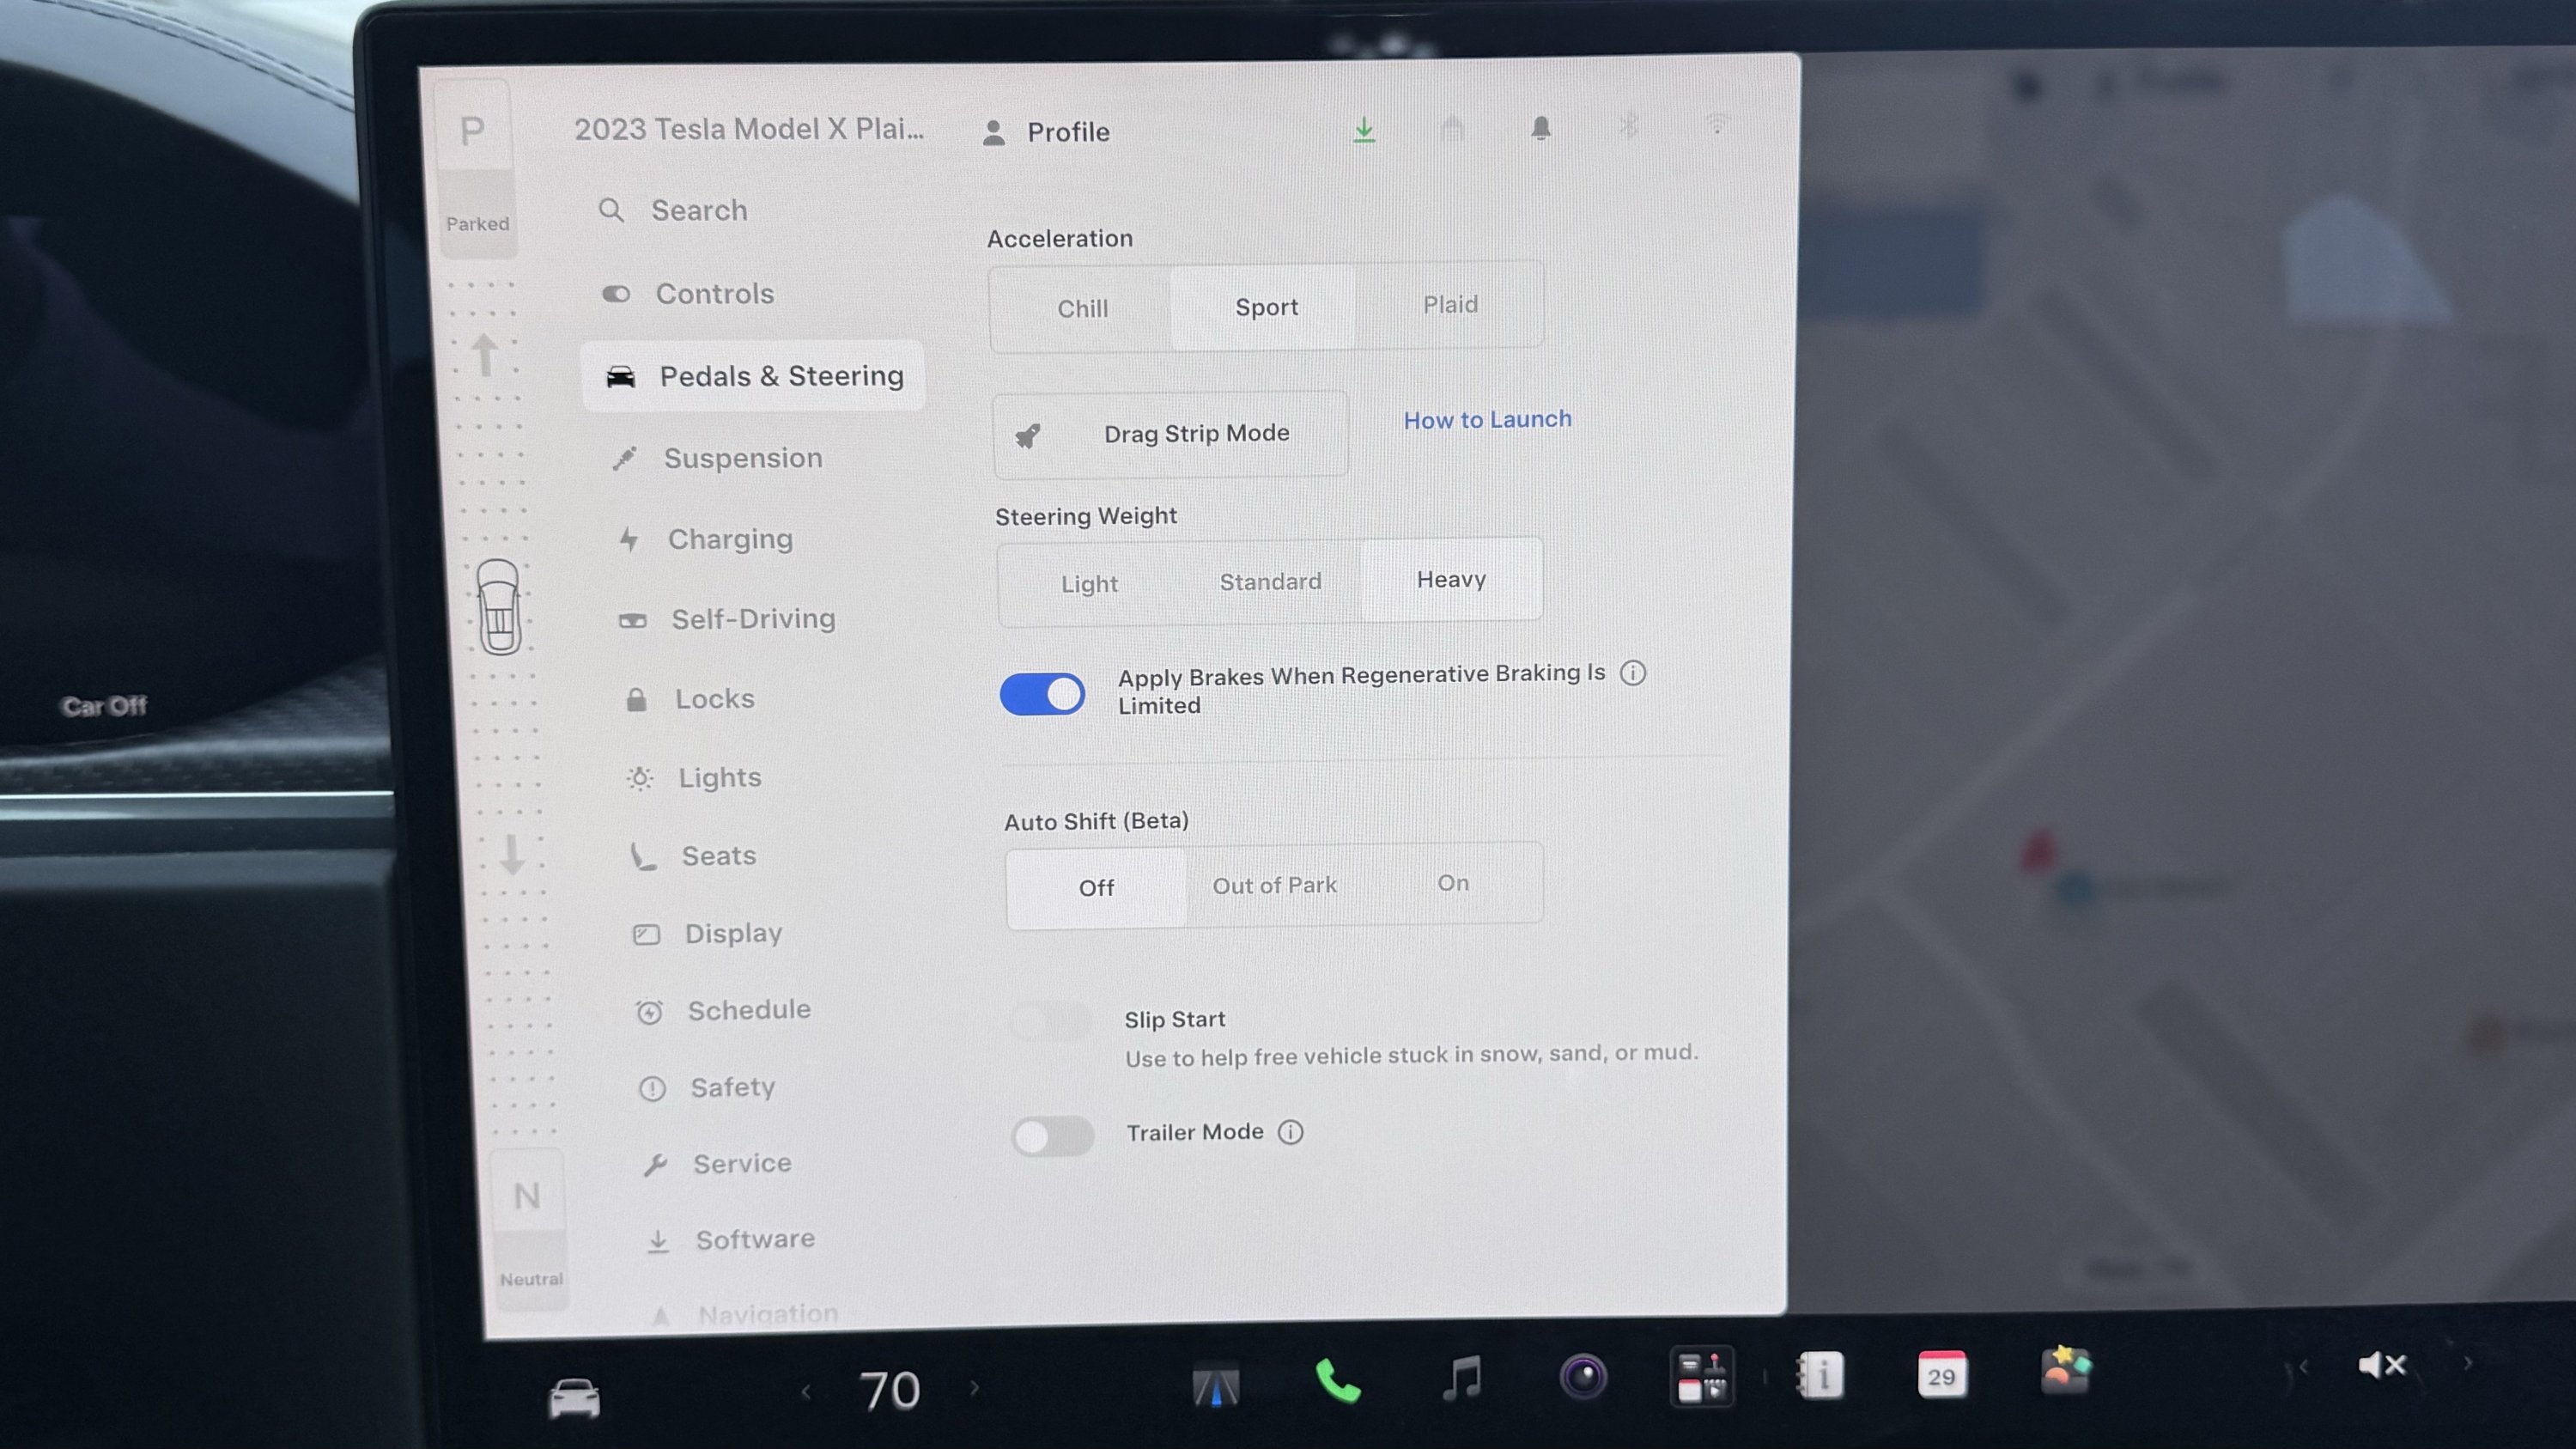This screenshot has height=1449, width=2576.
Task: Tap the top-view car icon on gear strip
Action: pyautogui.click(x=498, y=606)
